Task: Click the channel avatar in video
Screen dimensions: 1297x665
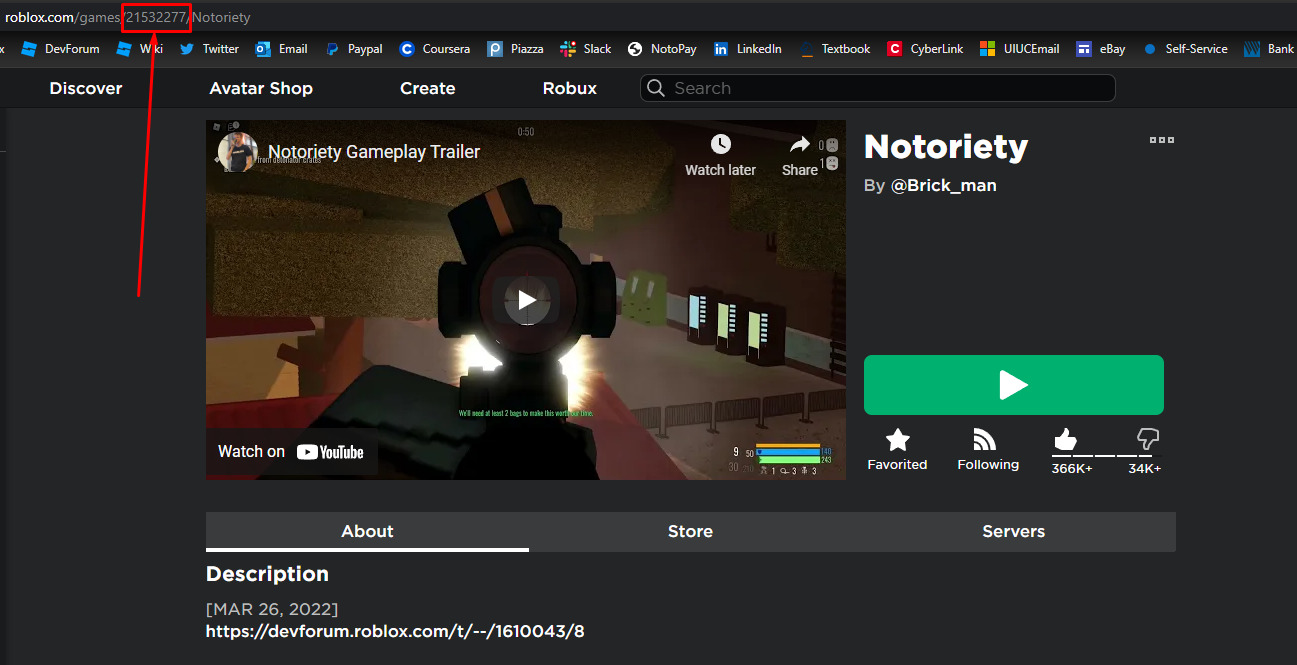Action: pos(238,152)
